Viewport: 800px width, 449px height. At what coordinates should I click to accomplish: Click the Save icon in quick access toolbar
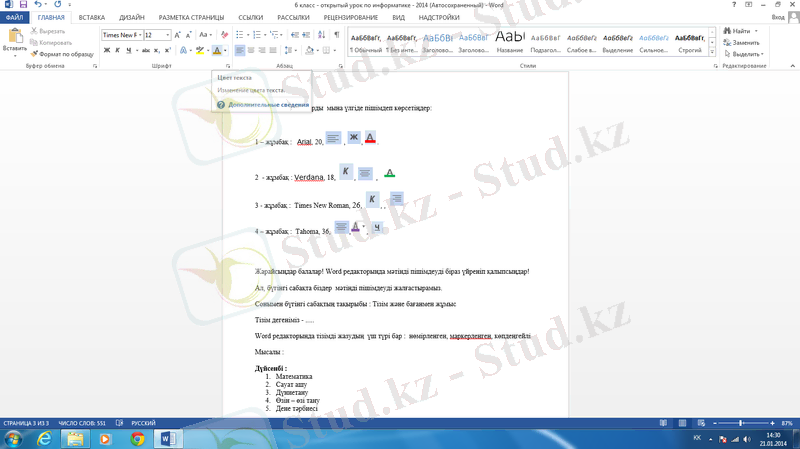pos(22,5)
